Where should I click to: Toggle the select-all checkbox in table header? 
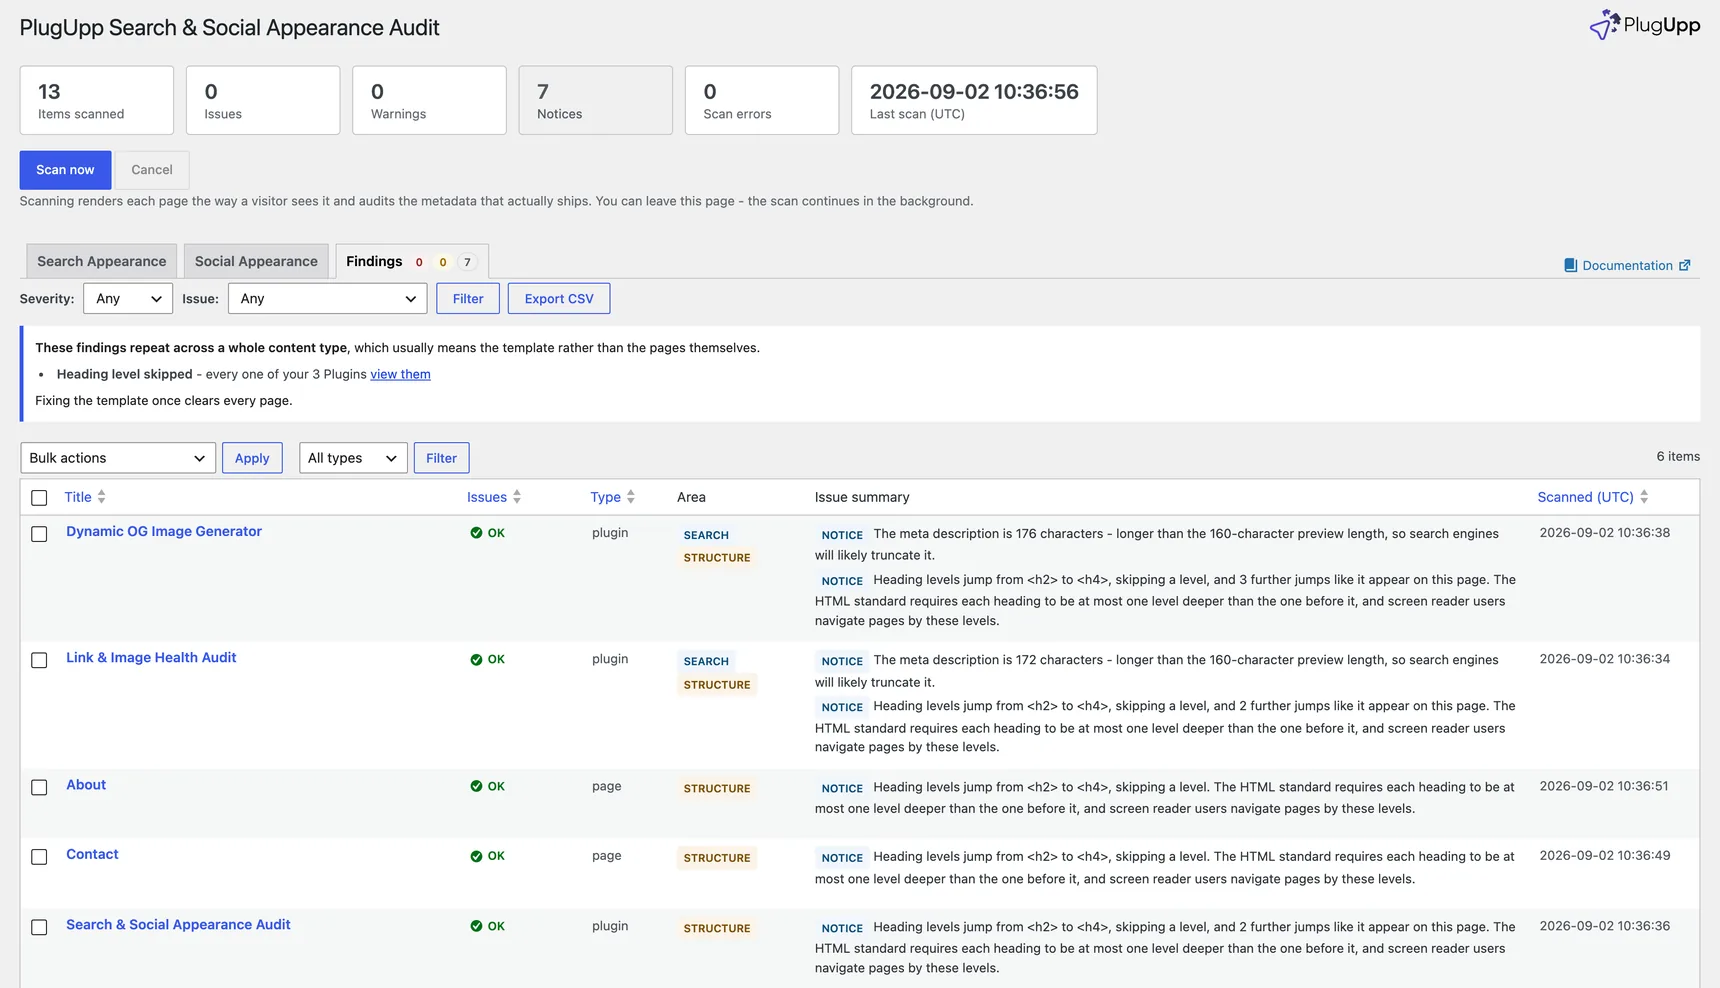click(39, 498)
